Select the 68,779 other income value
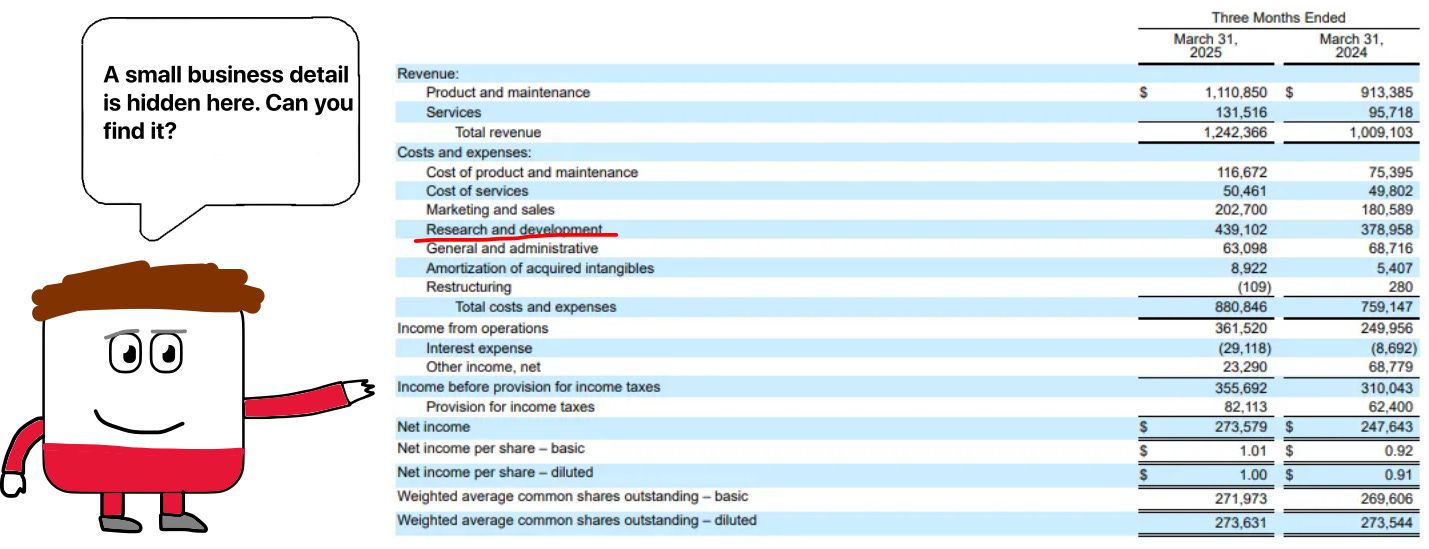The image size is (1429, 549). [1389, 367]
